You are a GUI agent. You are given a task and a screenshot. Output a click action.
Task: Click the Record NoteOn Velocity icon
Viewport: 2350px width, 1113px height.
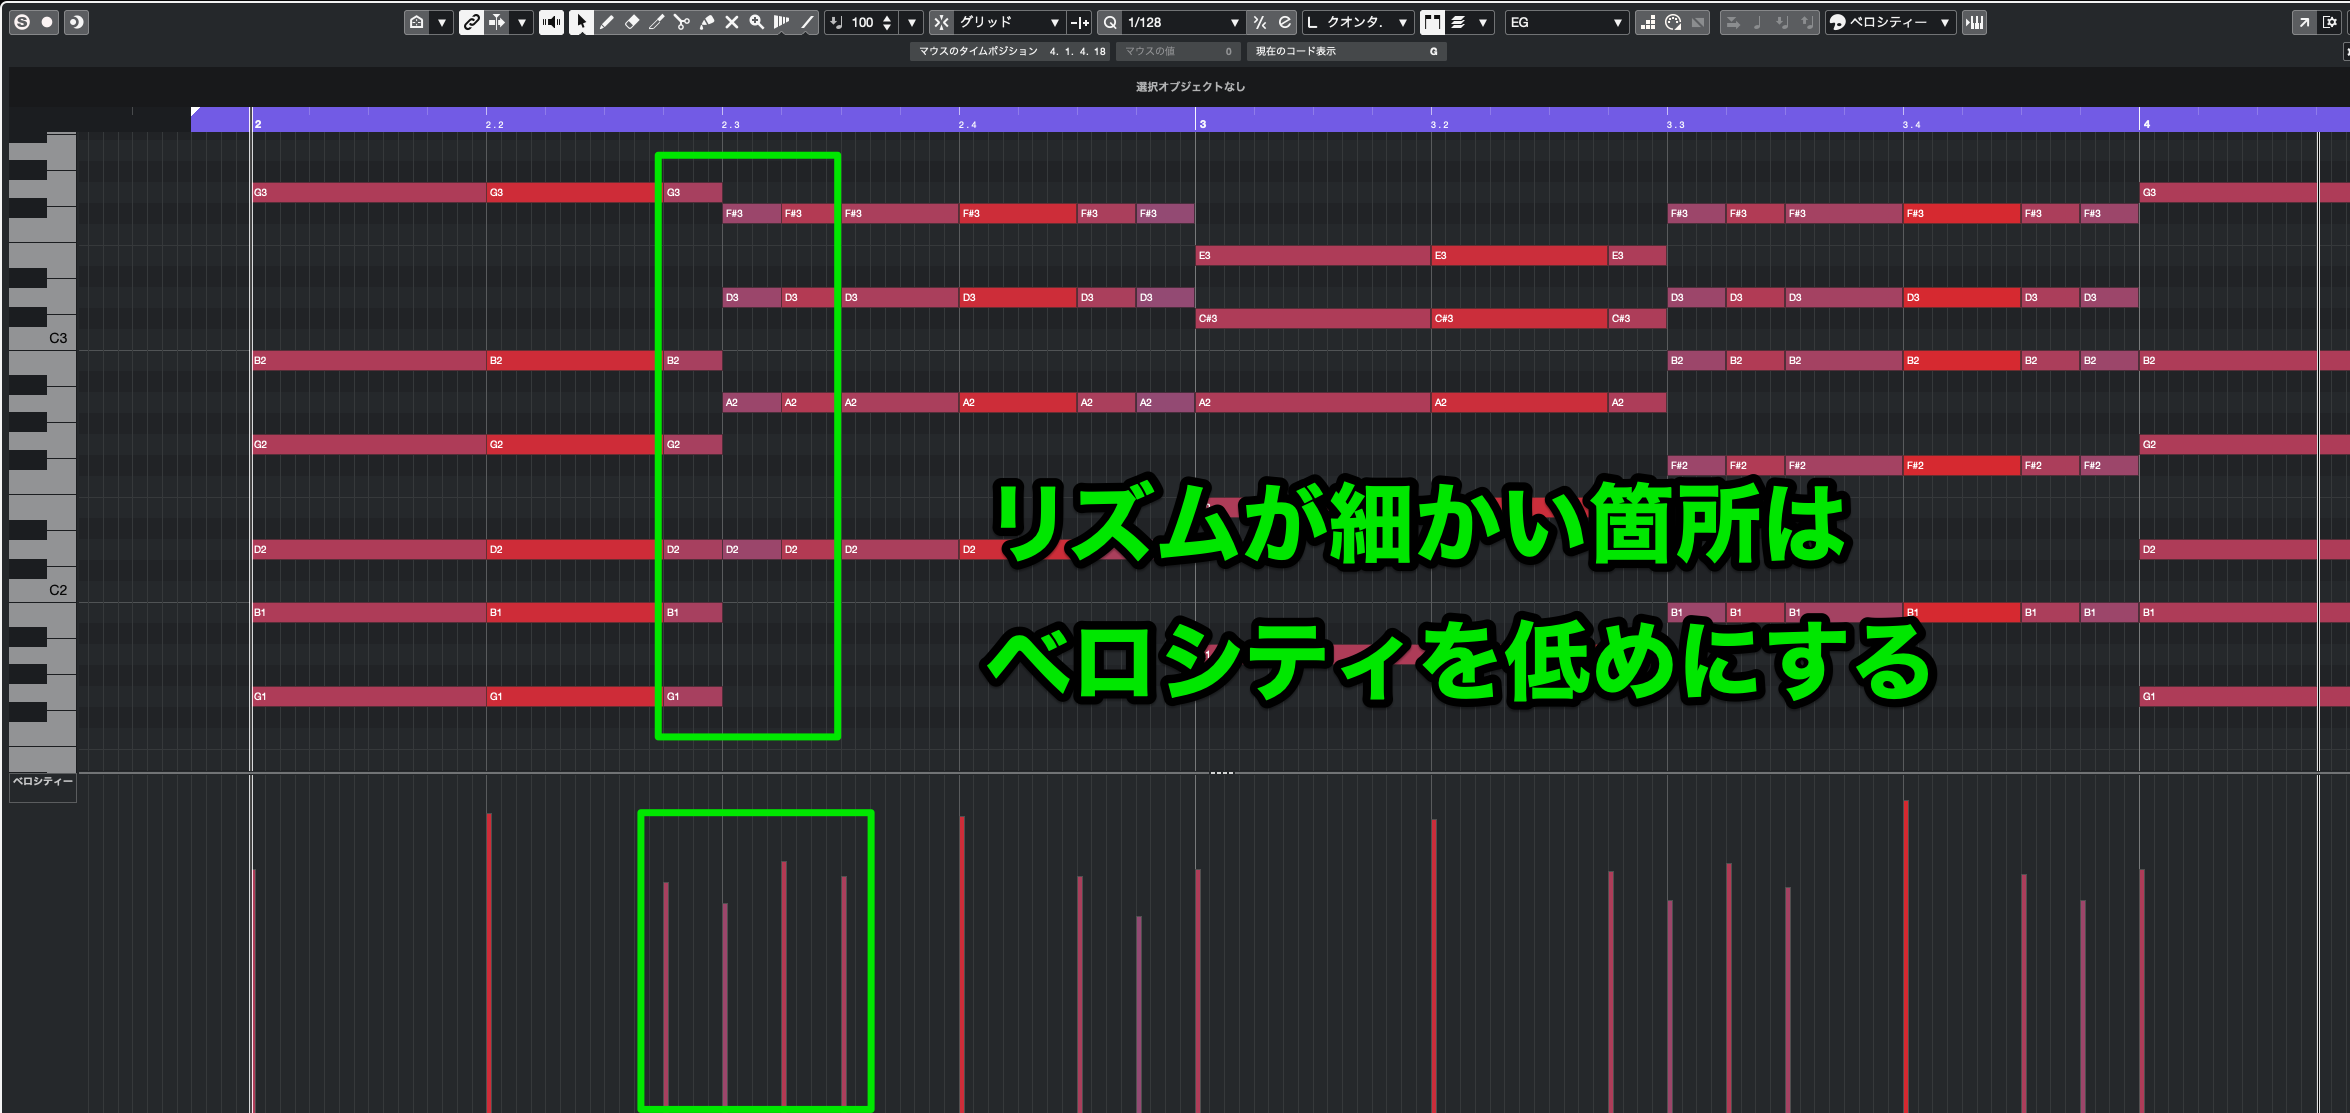click(1782, 22)
